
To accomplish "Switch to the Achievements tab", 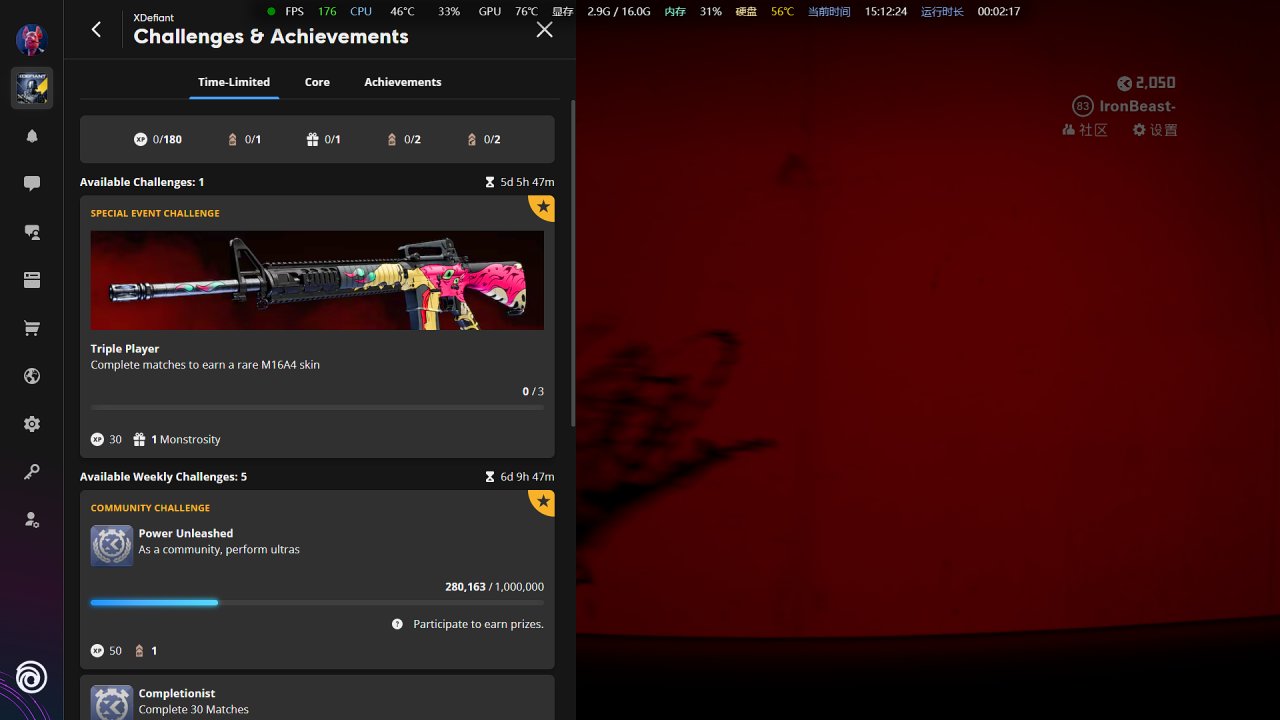I will [x=403, y=82].
